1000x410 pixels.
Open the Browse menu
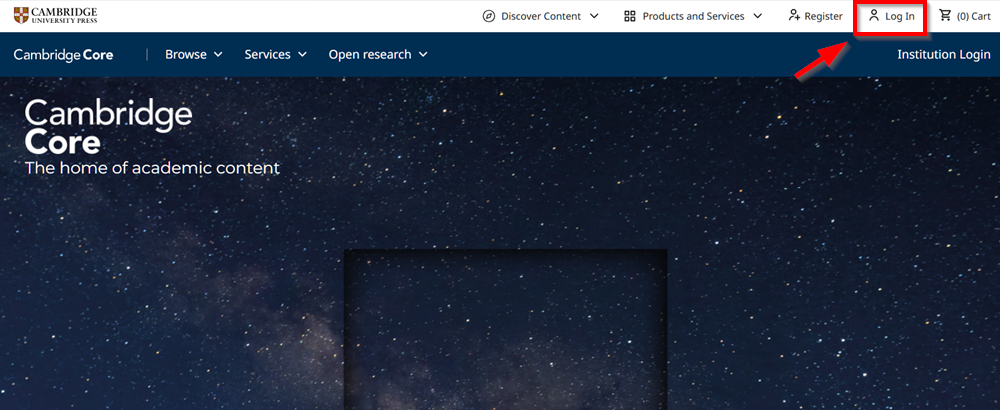point(194,55)
